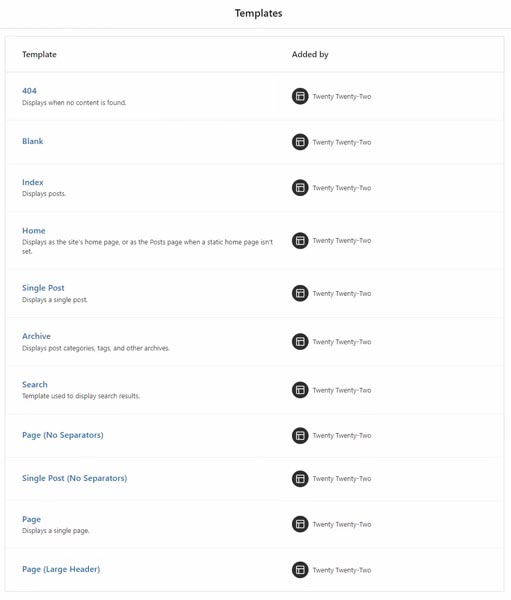Open the Index template
Screen dimensions: 511x600
pyautogui.click(x=33, y=182)
